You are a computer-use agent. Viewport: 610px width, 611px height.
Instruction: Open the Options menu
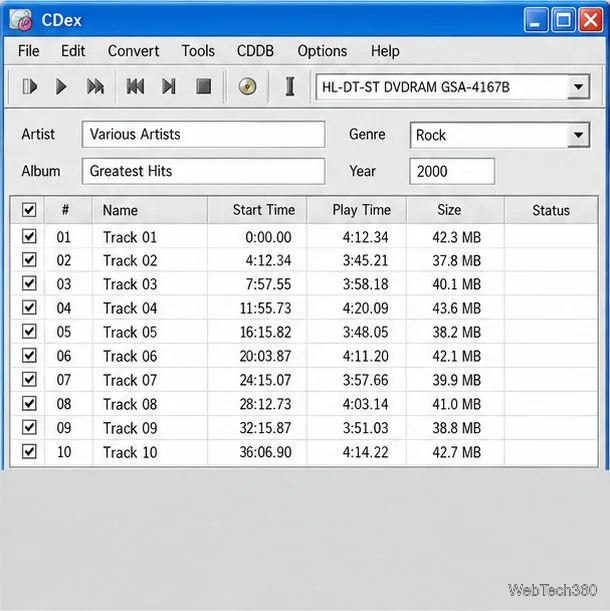point(322,51)
